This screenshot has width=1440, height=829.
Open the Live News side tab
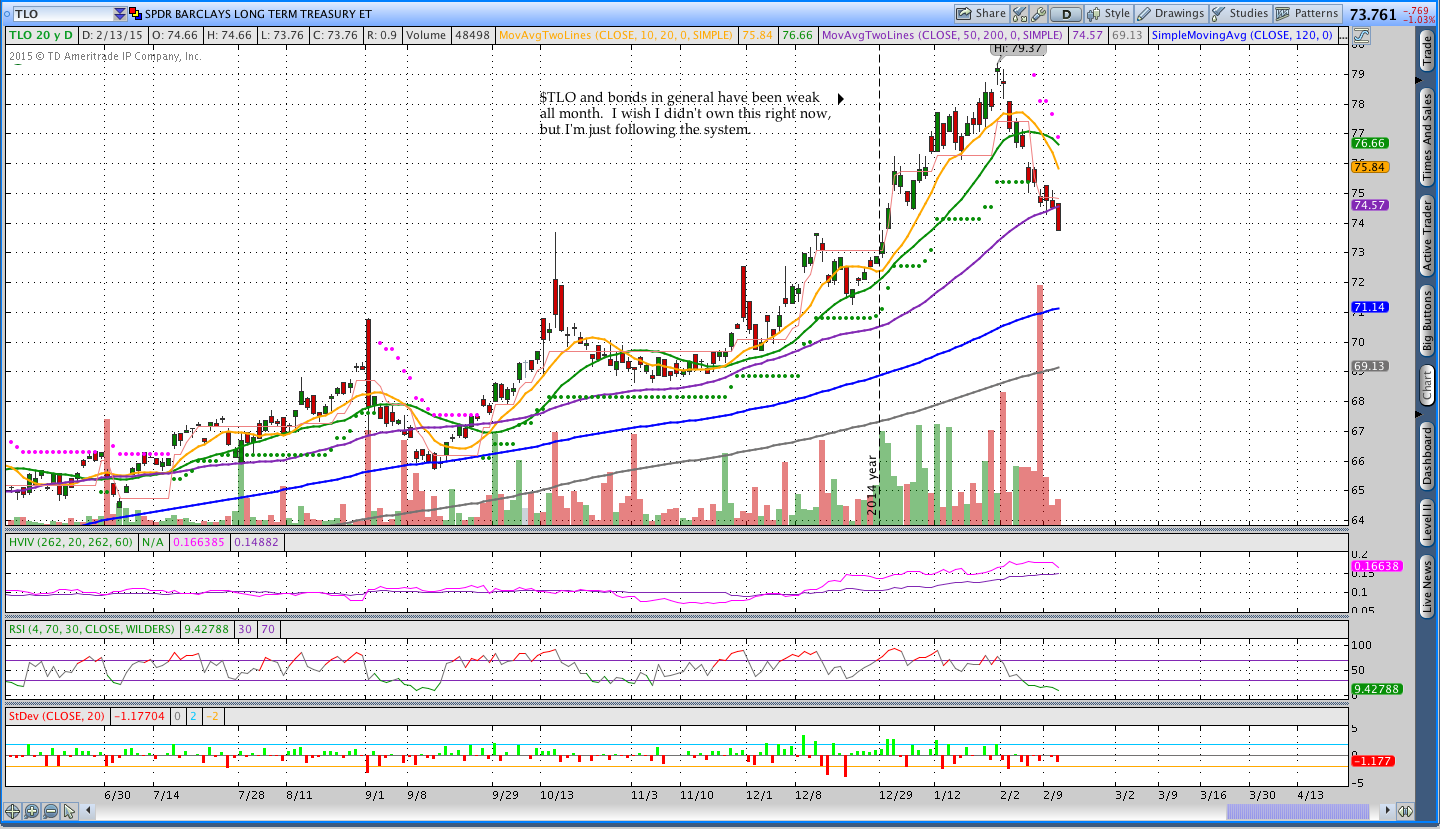(1428, 587)
